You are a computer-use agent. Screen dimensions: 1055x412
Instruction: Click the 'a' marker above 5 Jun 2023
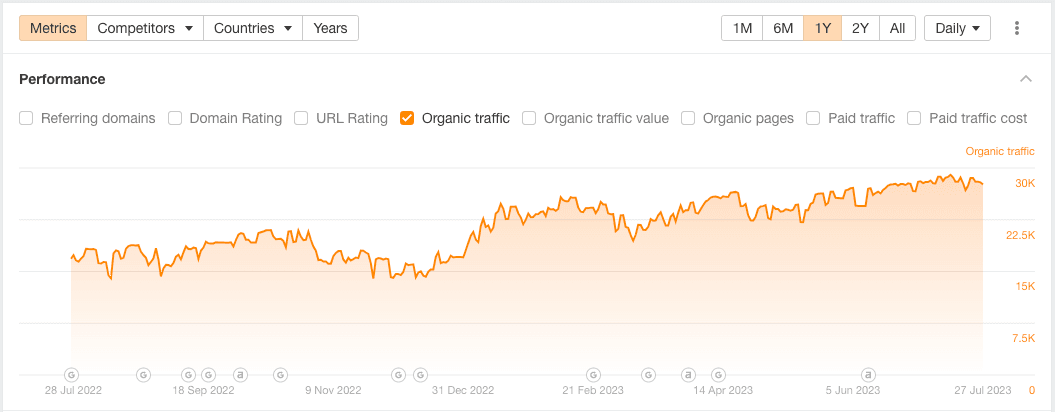[869, 375]
